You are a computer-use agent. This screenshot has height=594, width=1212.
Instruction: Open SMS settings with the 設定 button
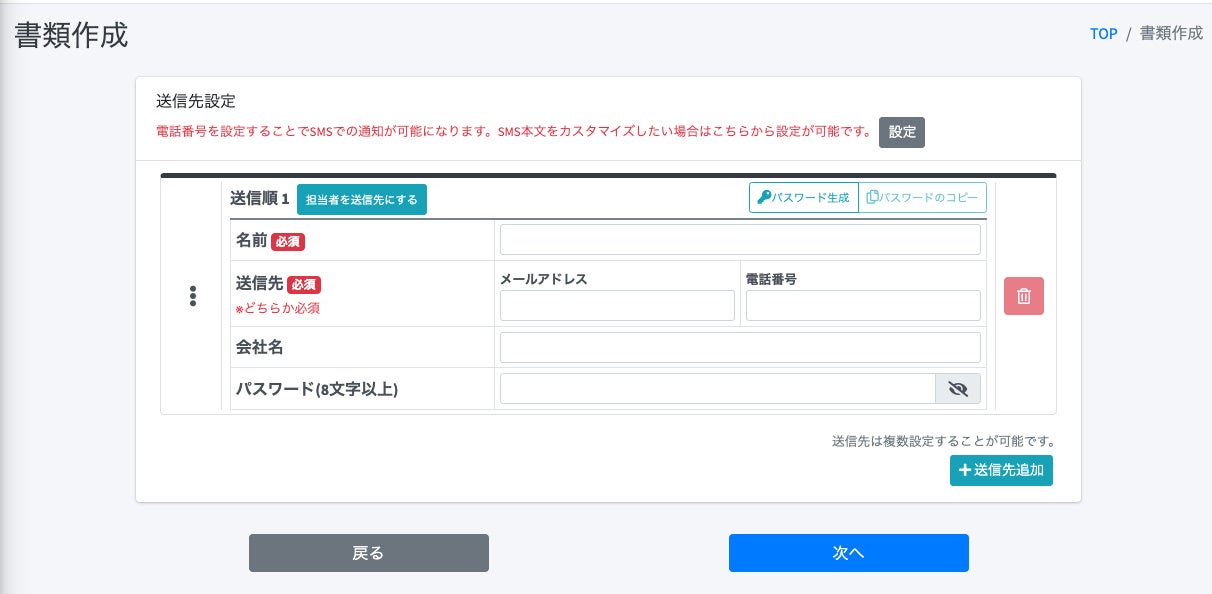(902, 132)
